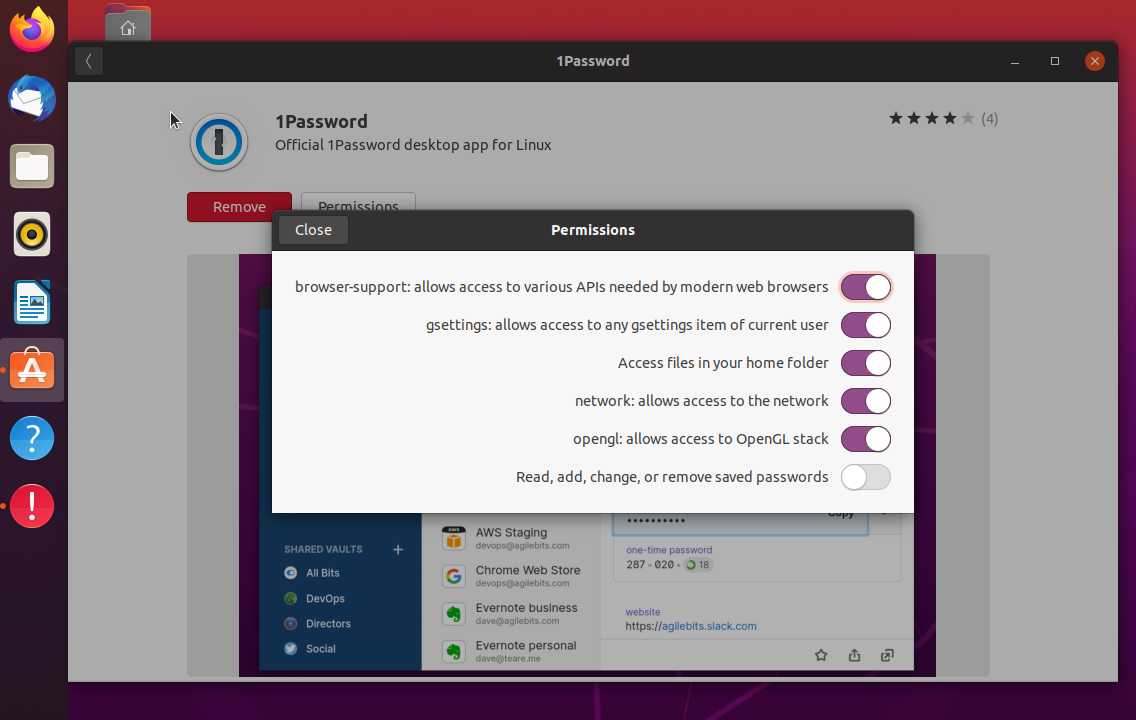Click the 1Password app title heading

pos(321,121)
